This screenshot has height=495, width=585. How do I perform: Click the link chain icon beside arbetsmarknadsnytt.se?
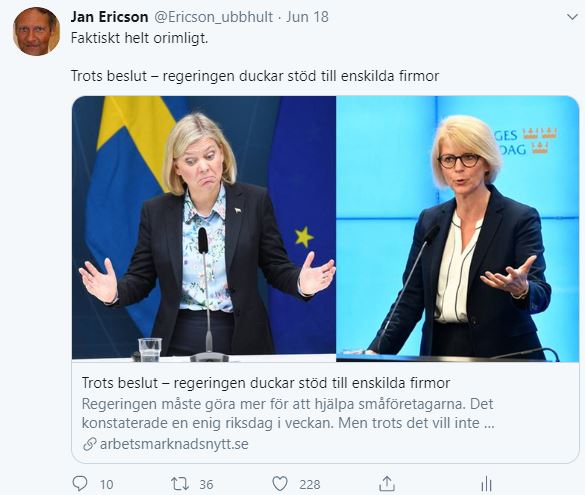[90, 444]
